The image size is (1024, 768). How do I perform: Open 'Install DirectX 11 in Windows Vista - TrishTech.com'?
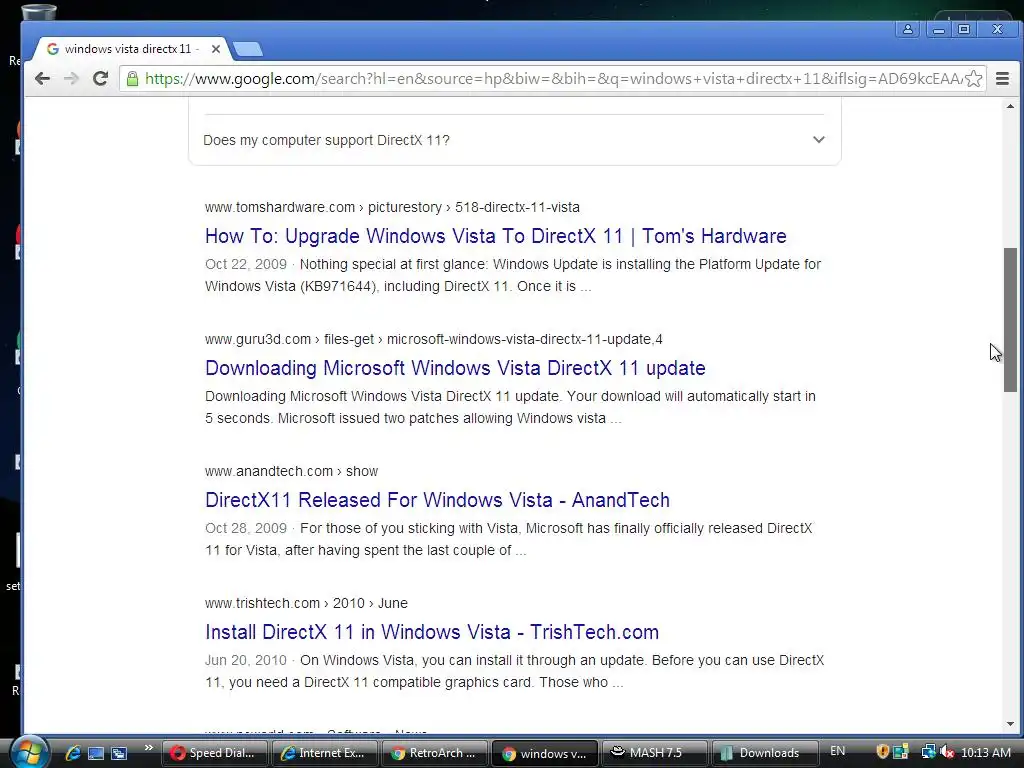point(432,632)
